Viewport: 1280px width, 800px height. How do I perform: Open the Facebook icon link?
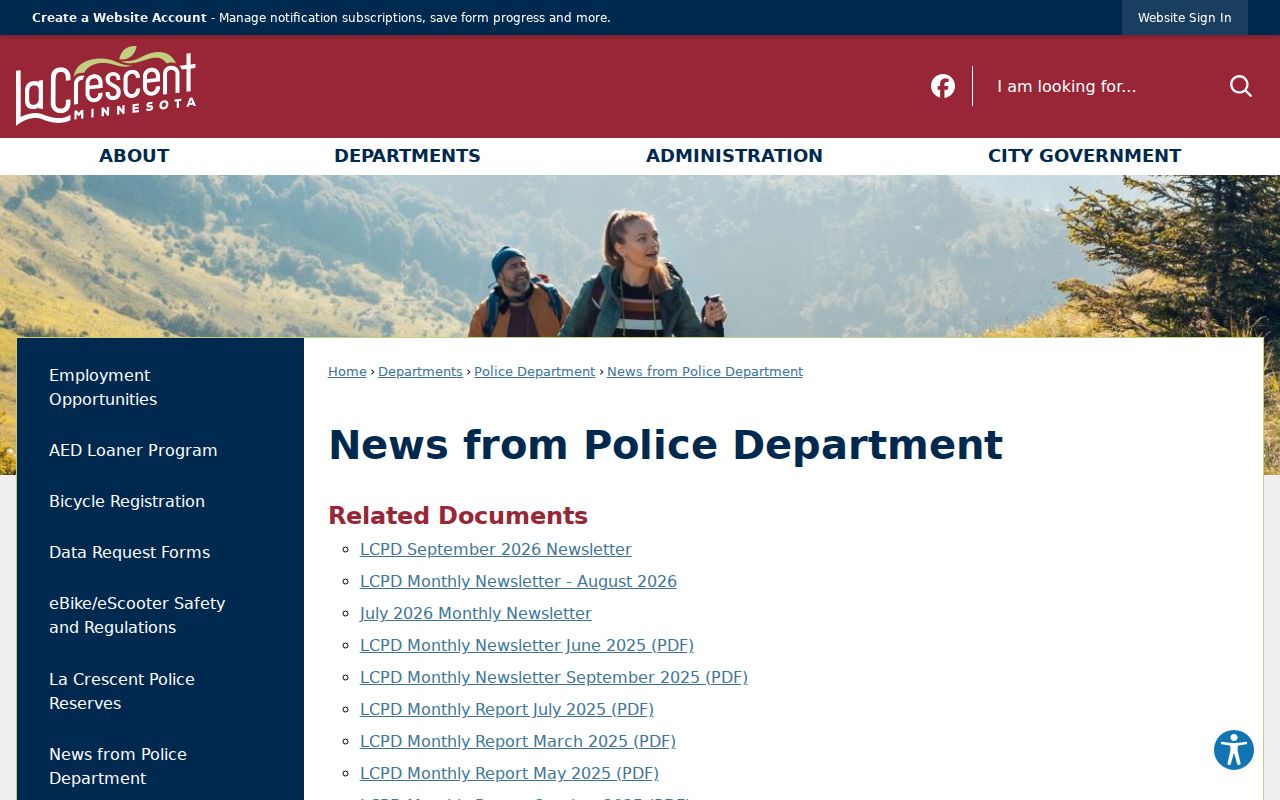(943, 86)
